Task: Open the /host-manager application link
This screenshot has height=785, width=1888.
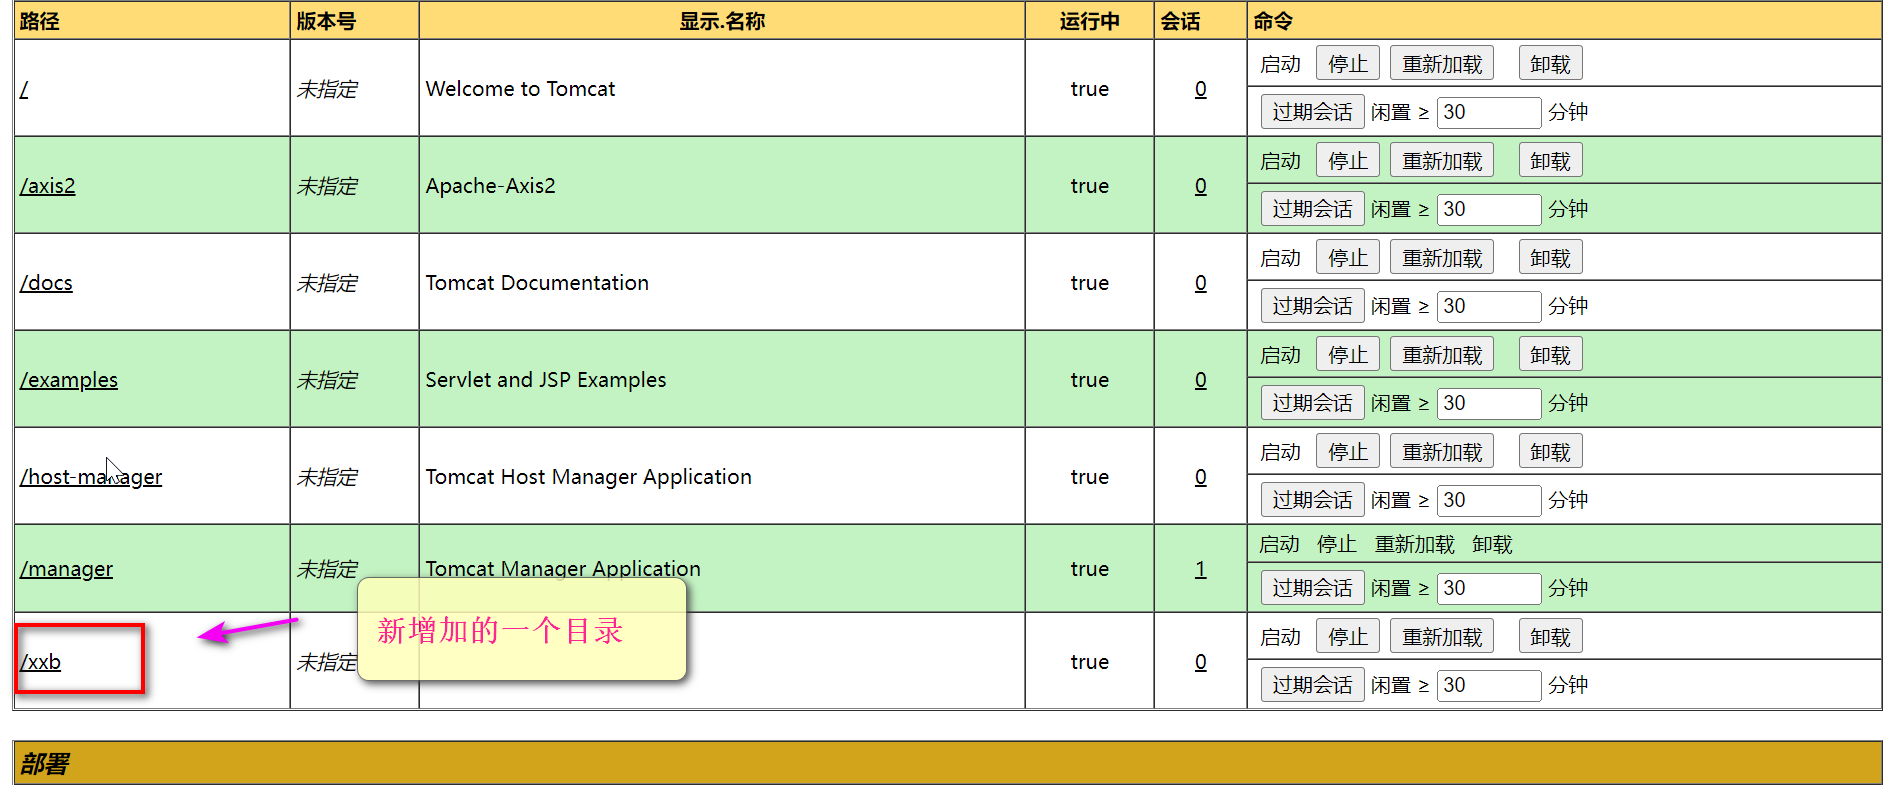Action: pyautogui.click(x=91, y=477)
